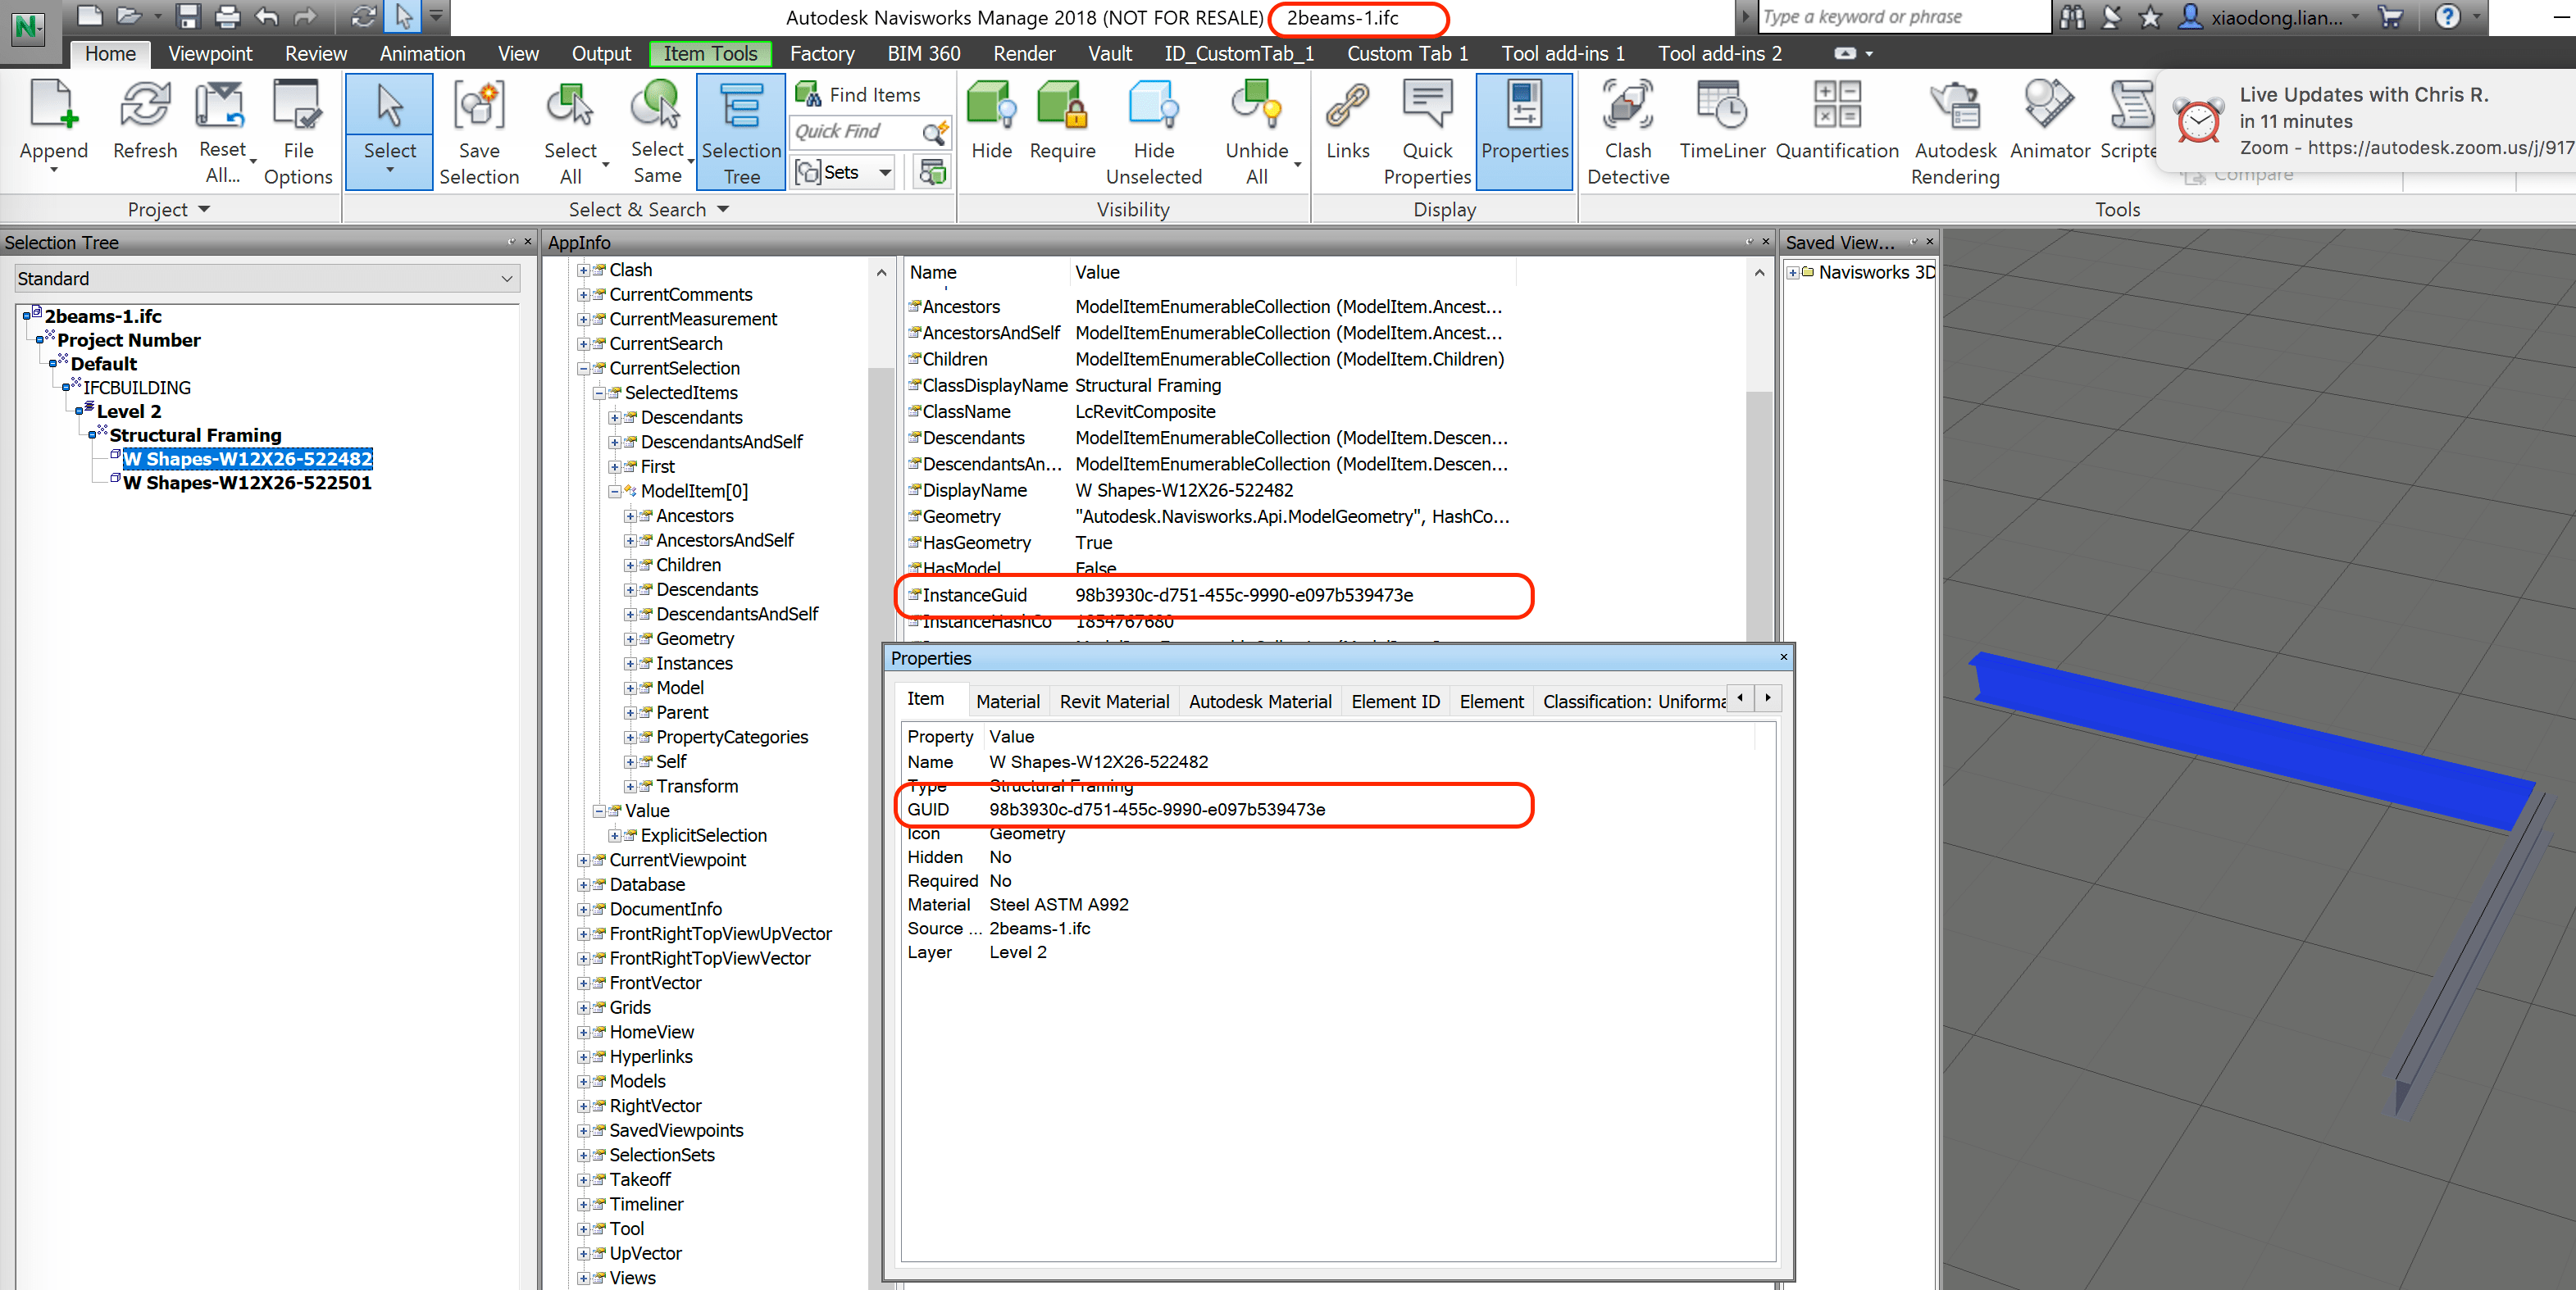This screenshot has width=2576, height=1290.
Task: Click the Refresh icon in ribbon
Action: pyautogui.click(x=145, y=105)
